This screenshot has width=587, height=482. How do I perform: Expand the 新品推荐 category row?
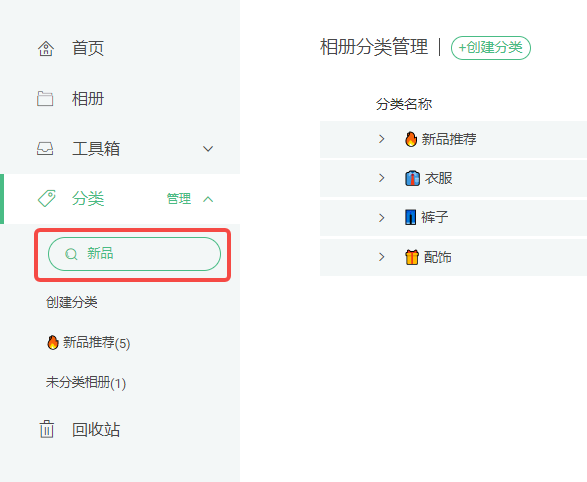click(x=381, y=139)
